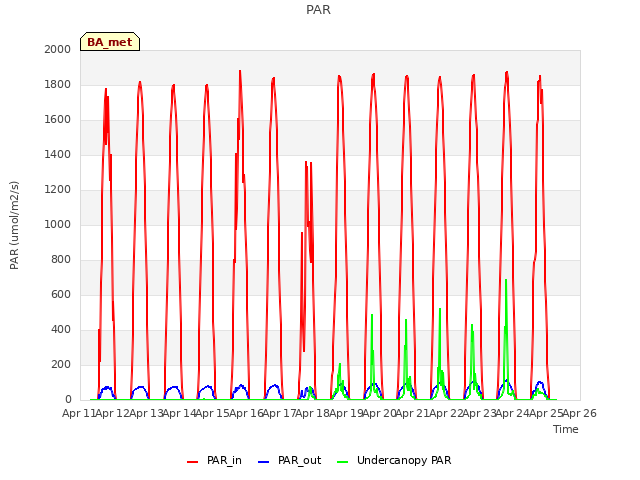Click the Apr 26 x-axis tick label
The image size is (640, 480).
click(580, 413)
